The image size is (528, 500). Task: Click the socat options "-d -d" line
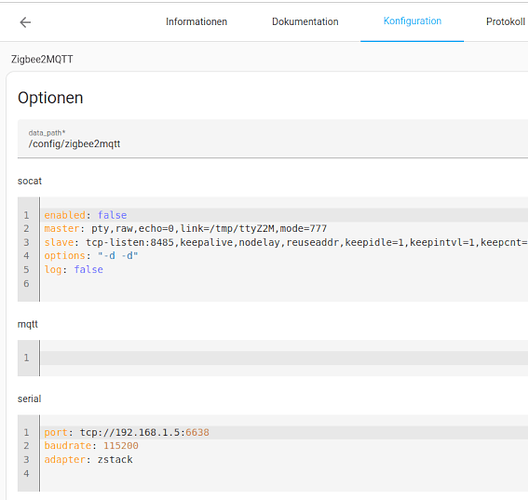point(284,256)
